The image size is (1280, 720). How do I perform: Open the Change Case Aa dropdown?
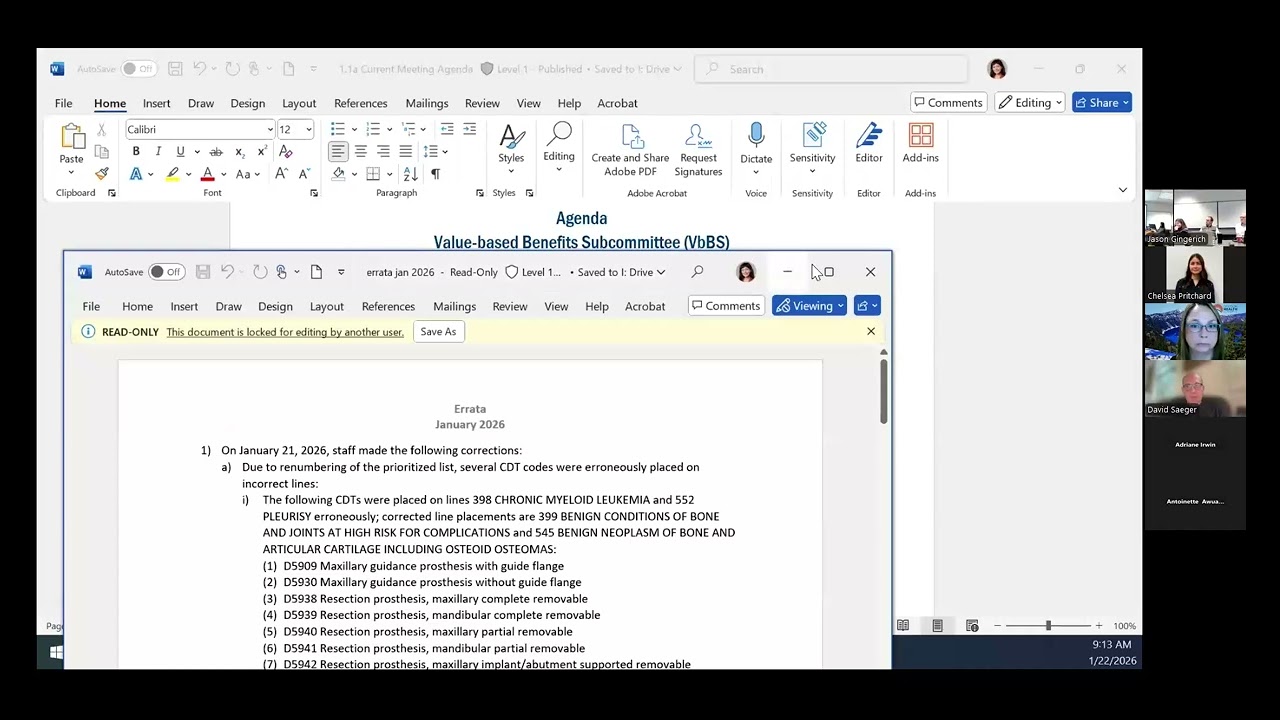247,174
